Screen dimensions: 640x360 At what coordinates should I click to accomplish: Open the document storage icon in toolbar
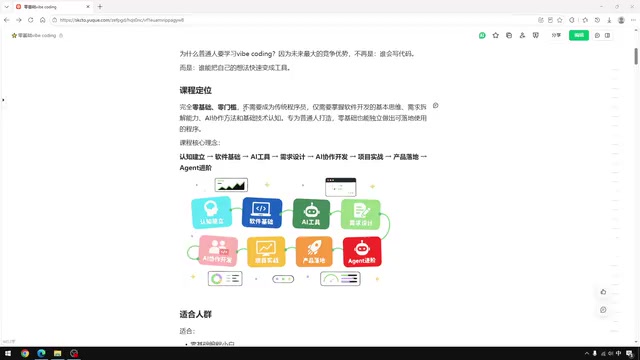click(x=509, y=36)
